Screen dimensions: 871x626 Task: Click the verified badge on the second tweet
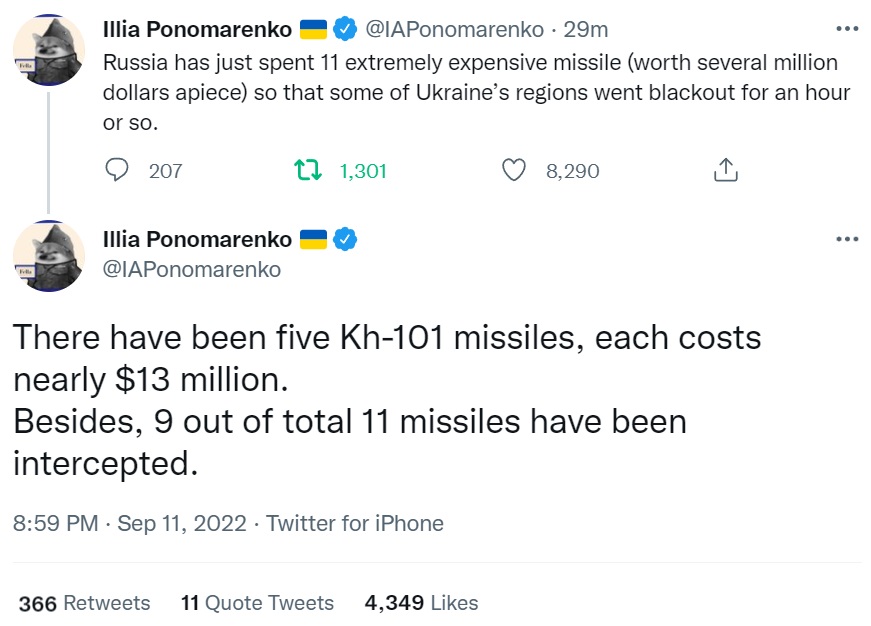pos(344,240)
